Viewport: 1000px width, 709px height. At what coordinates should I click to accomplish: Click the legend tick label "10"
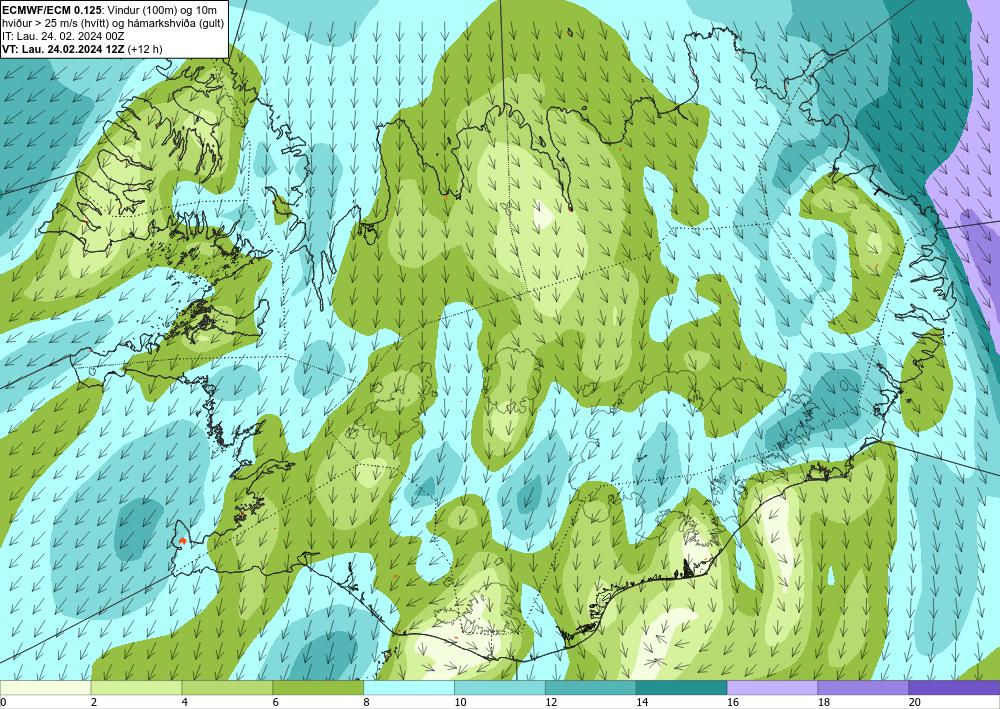click(460, 703)
